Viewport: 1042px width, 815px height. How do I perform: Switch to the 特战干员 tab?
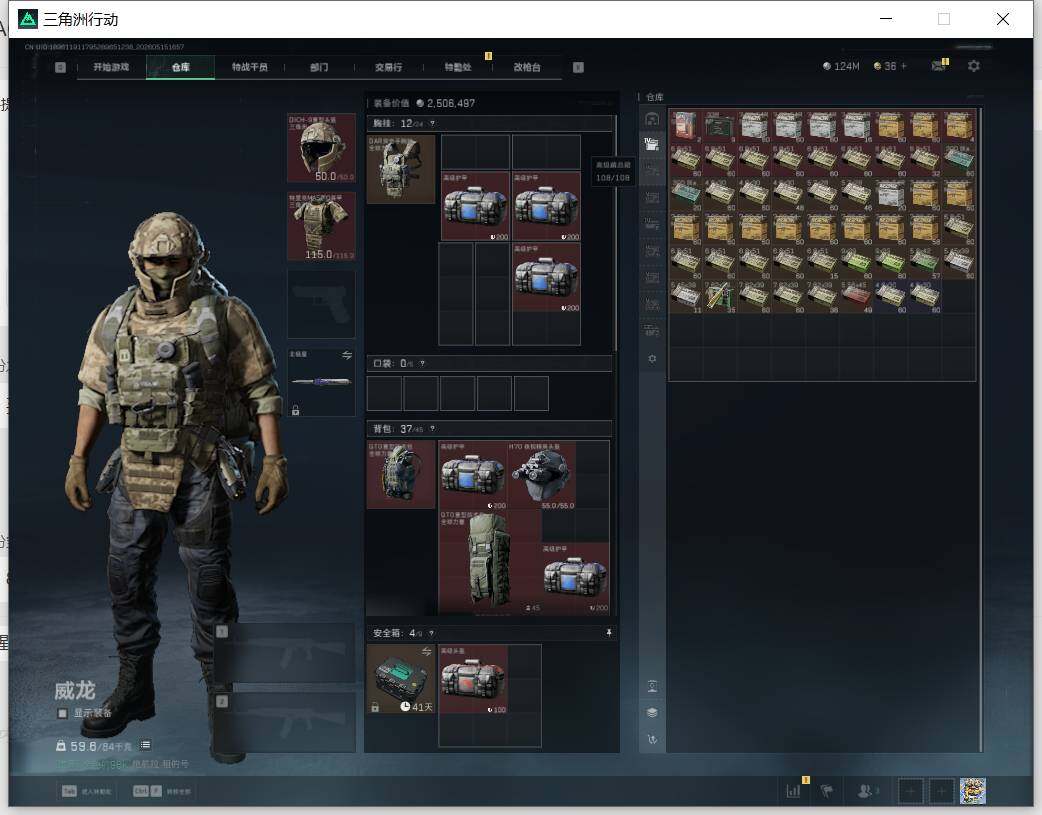coord(250,67)
